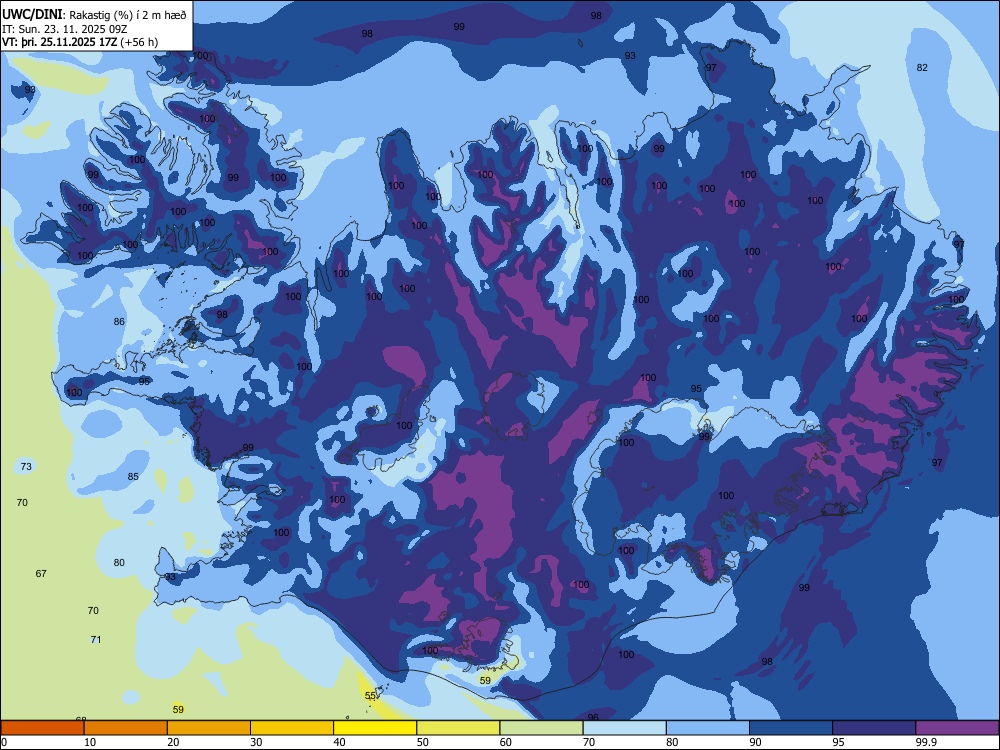
Task: Click the legend tick label 30
Action: click(x=256, y=742)
